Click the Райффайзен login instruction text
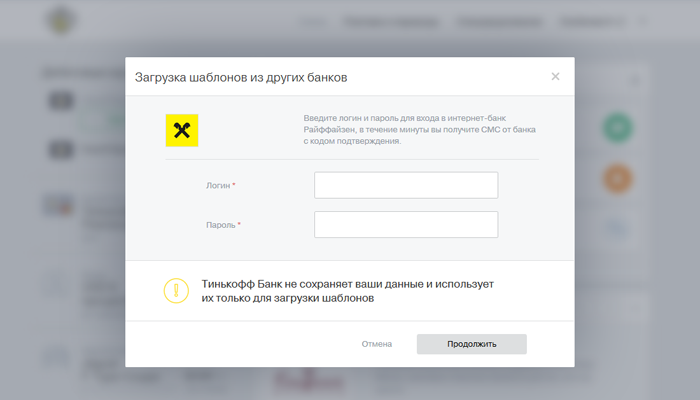 click(420, 130)
